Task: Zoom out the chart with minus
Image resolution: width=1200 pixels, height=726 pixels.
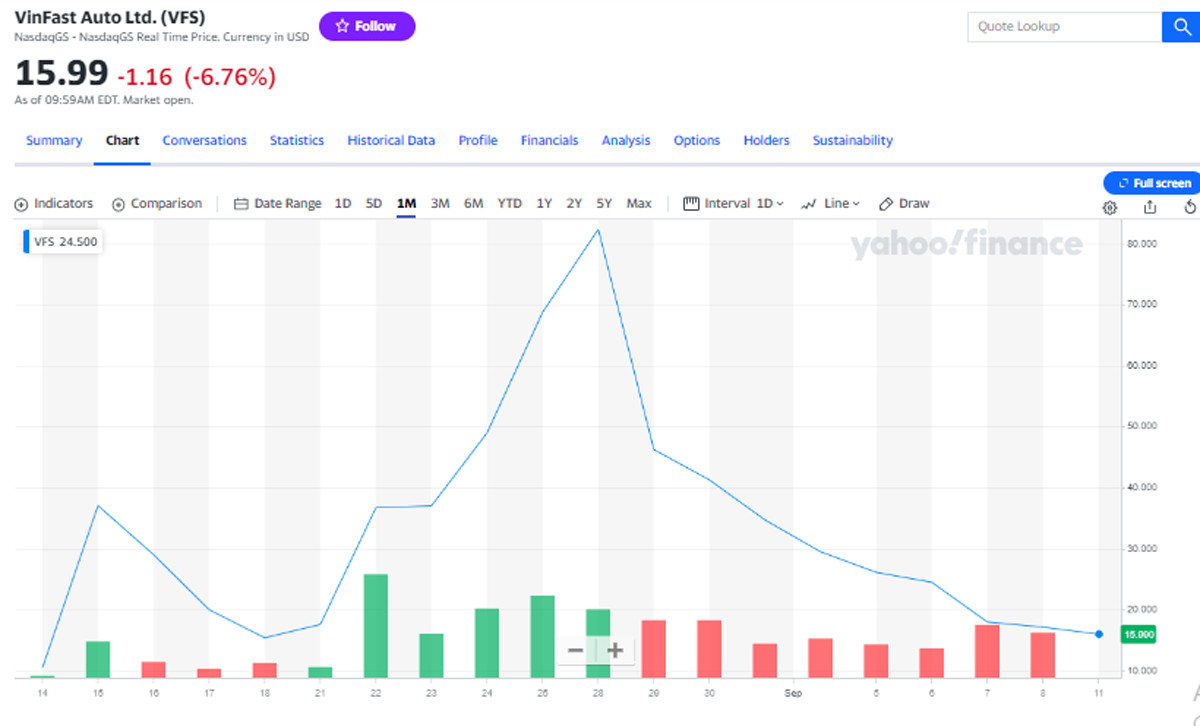Action: pos(575,651)
